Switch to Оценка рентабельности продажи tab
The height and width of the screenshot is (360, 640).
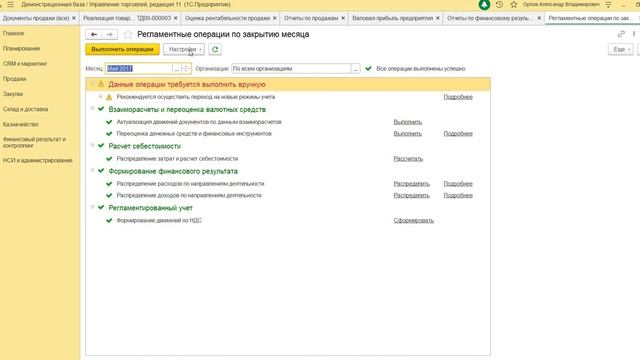(227, 18)
